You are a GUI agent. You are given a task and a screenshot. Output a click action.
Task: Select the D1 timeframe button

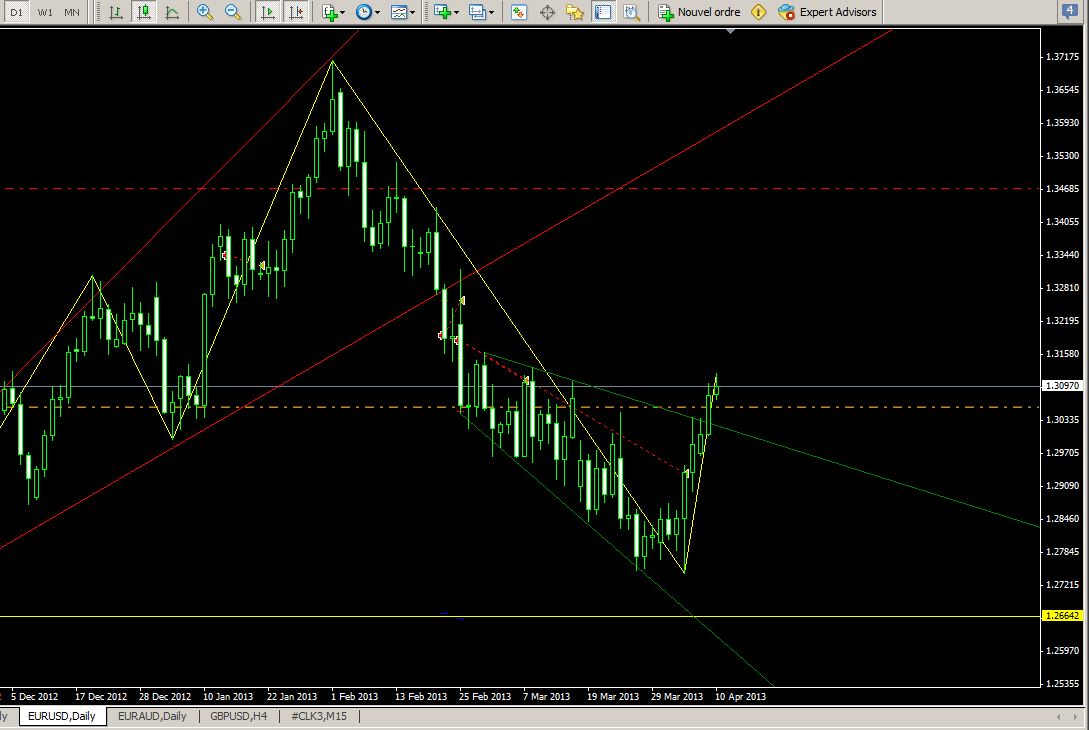(16, 12)
